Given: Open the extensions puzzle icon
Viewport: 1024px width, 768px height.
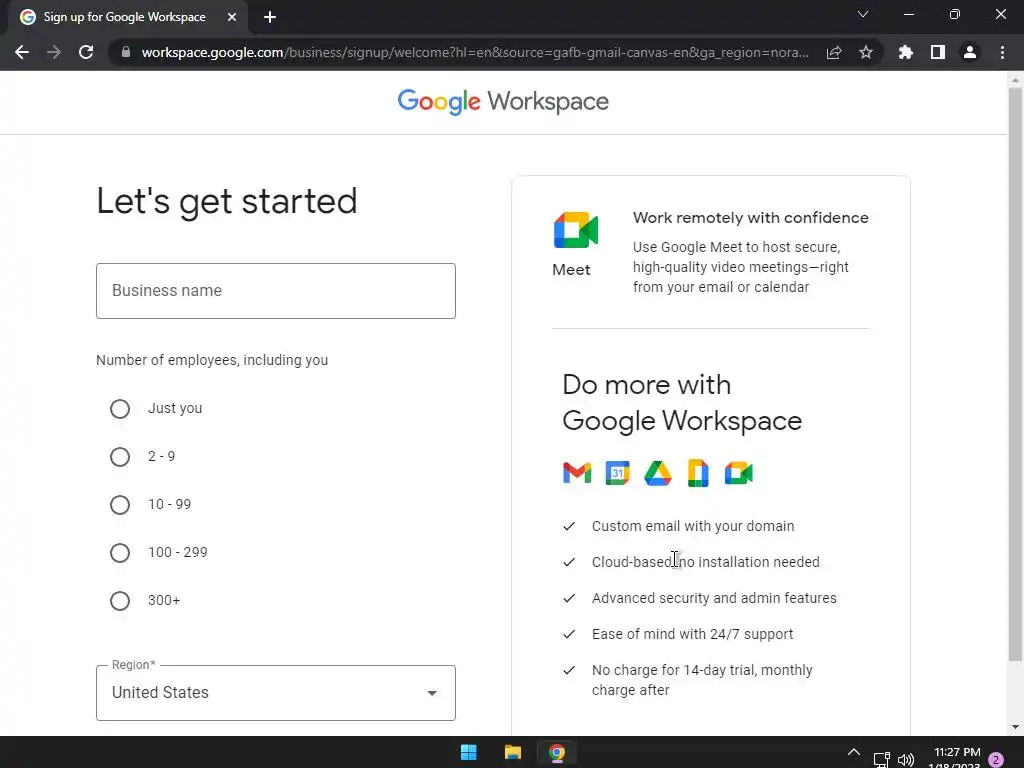Looking at the screenshot, I should click(x=906, y=52).
